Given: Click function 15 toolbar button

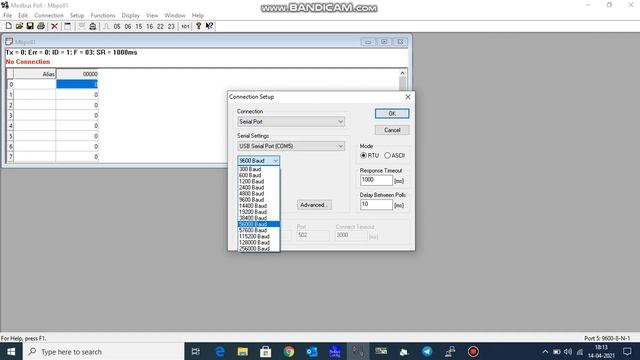Looking at the screenshot, I should (x=139, y=26).
